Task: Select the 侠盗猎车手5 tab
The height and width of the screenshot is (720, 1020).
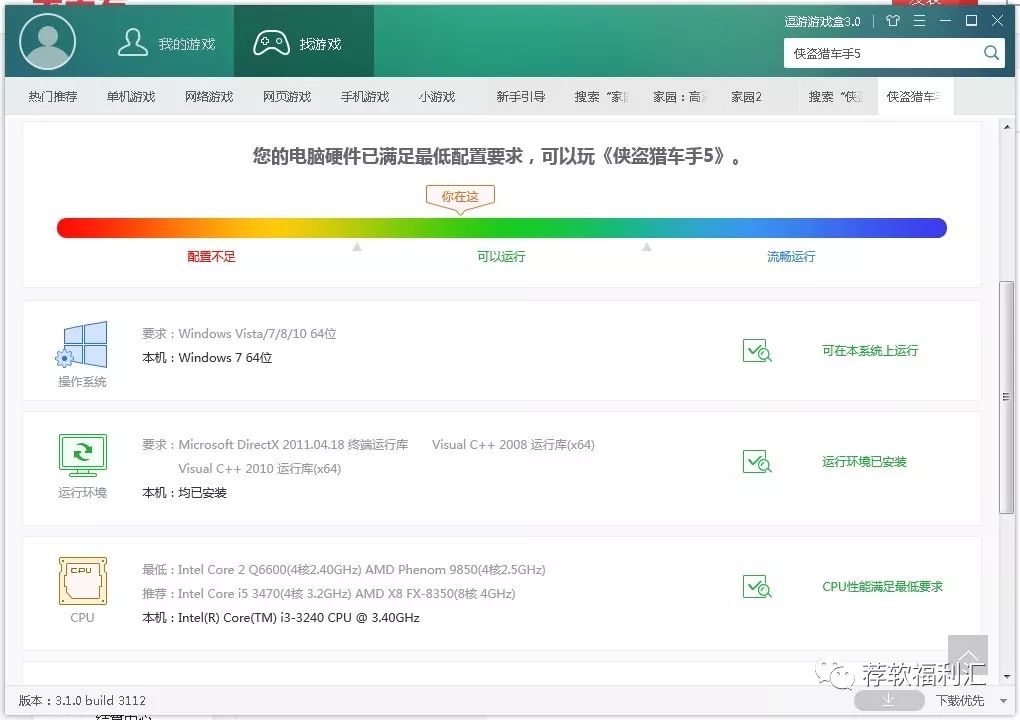Action: tap(913, 96)
